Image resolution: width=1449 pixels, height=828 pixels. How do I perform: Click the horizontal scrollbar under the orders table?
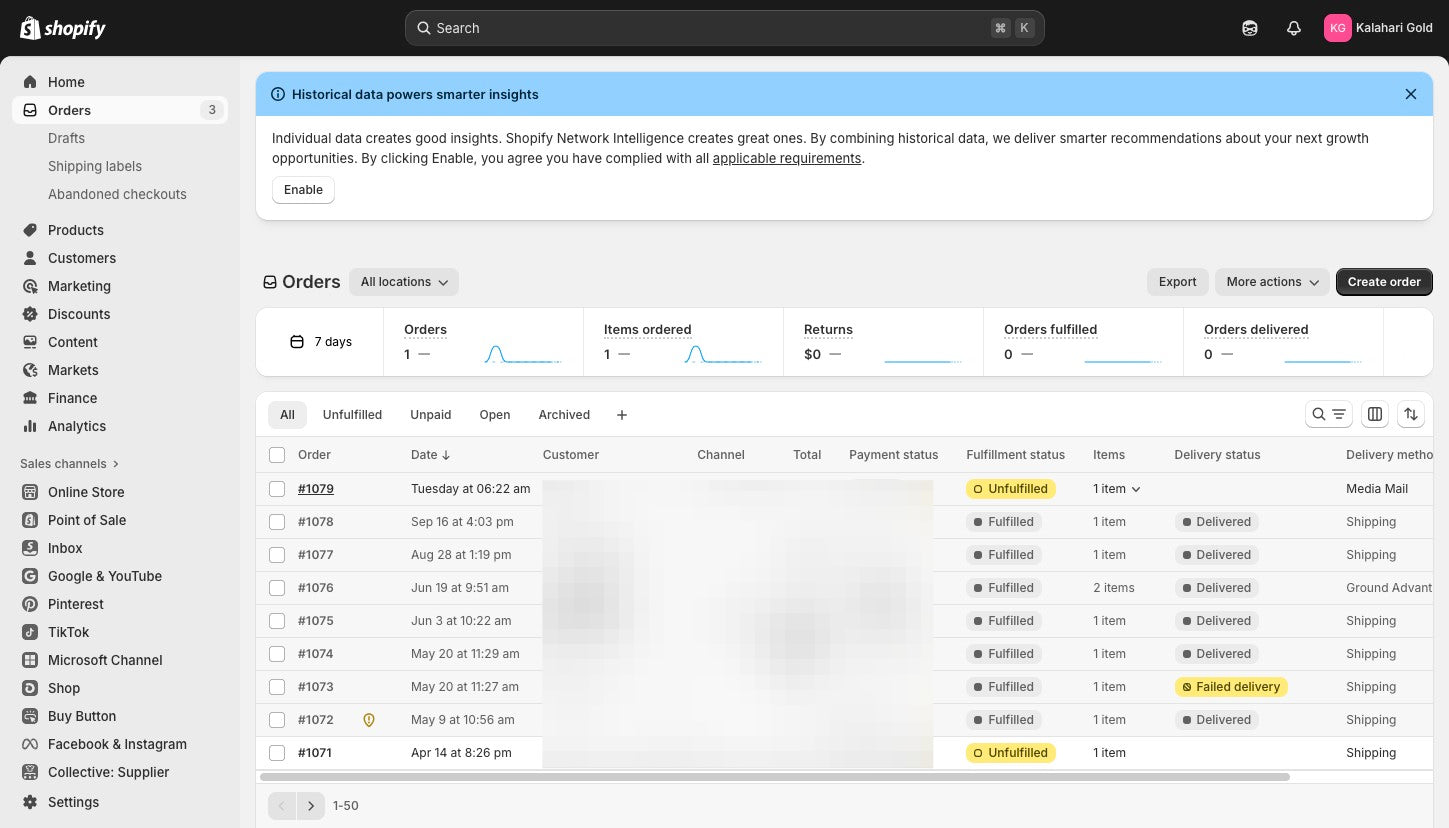click(x=774, y=777)
